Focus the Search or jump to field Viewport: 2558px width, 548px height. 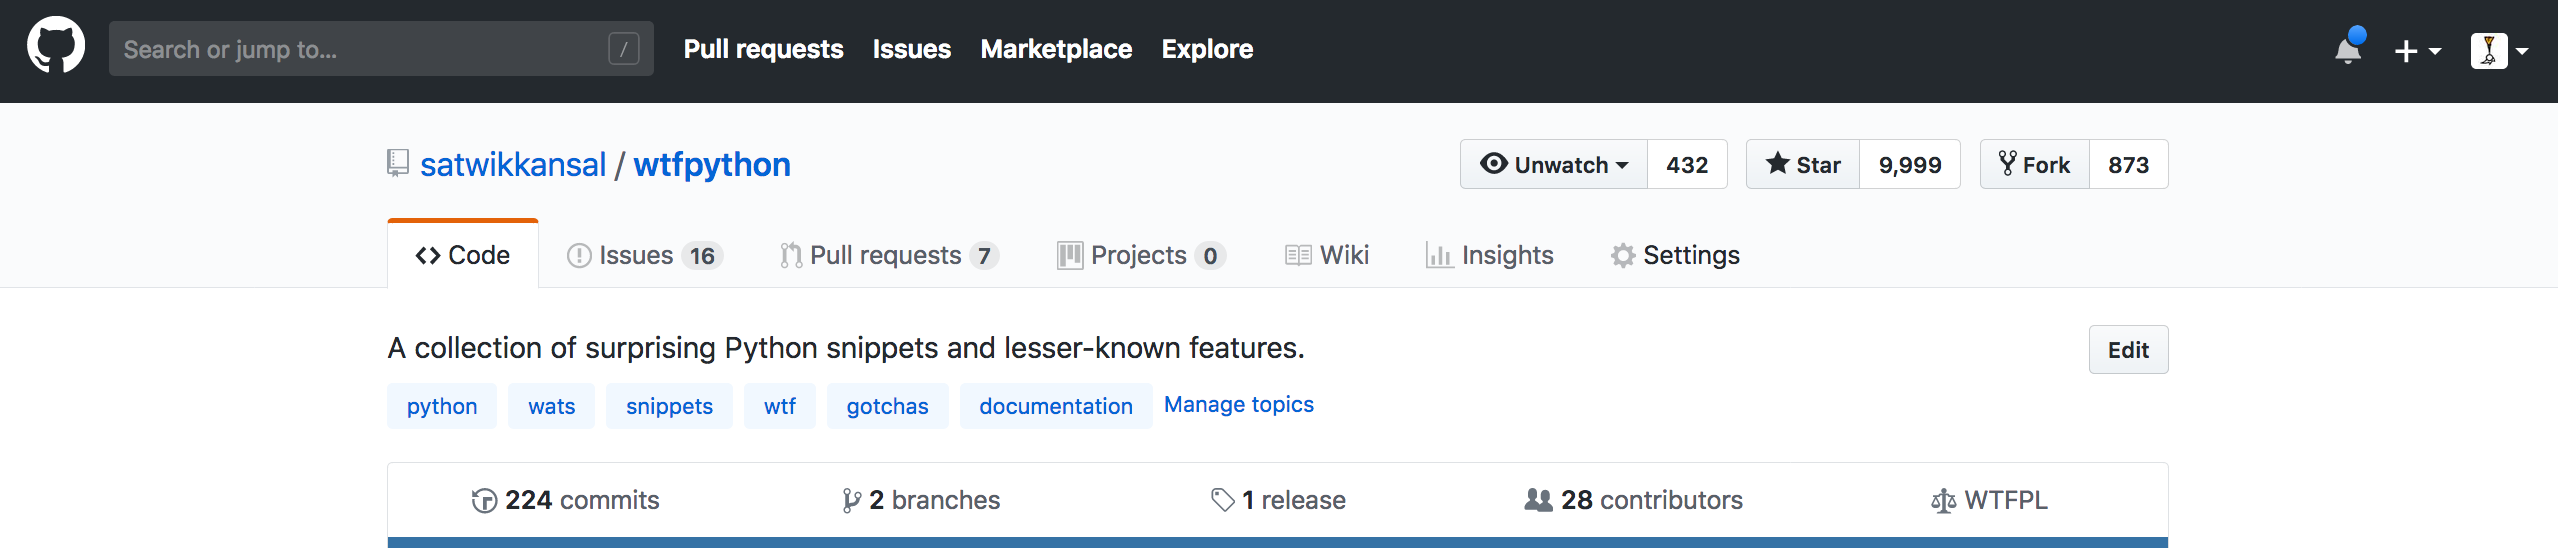[381, 49]
